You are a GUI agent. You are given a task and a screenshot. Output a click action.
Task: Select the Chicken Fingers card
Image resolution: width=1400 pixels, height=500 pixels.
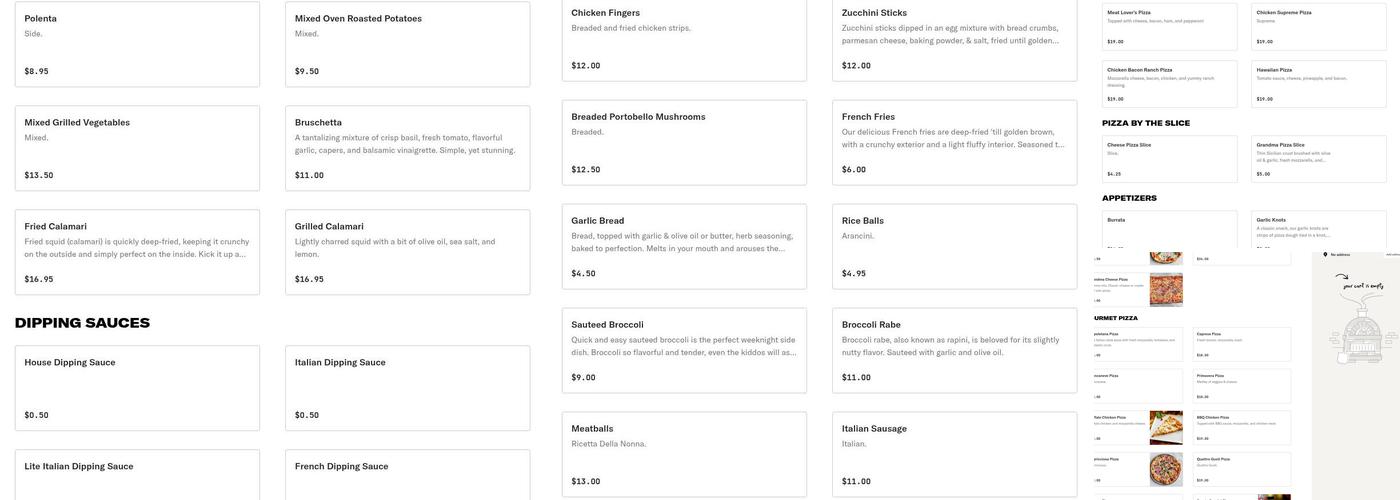684,39
